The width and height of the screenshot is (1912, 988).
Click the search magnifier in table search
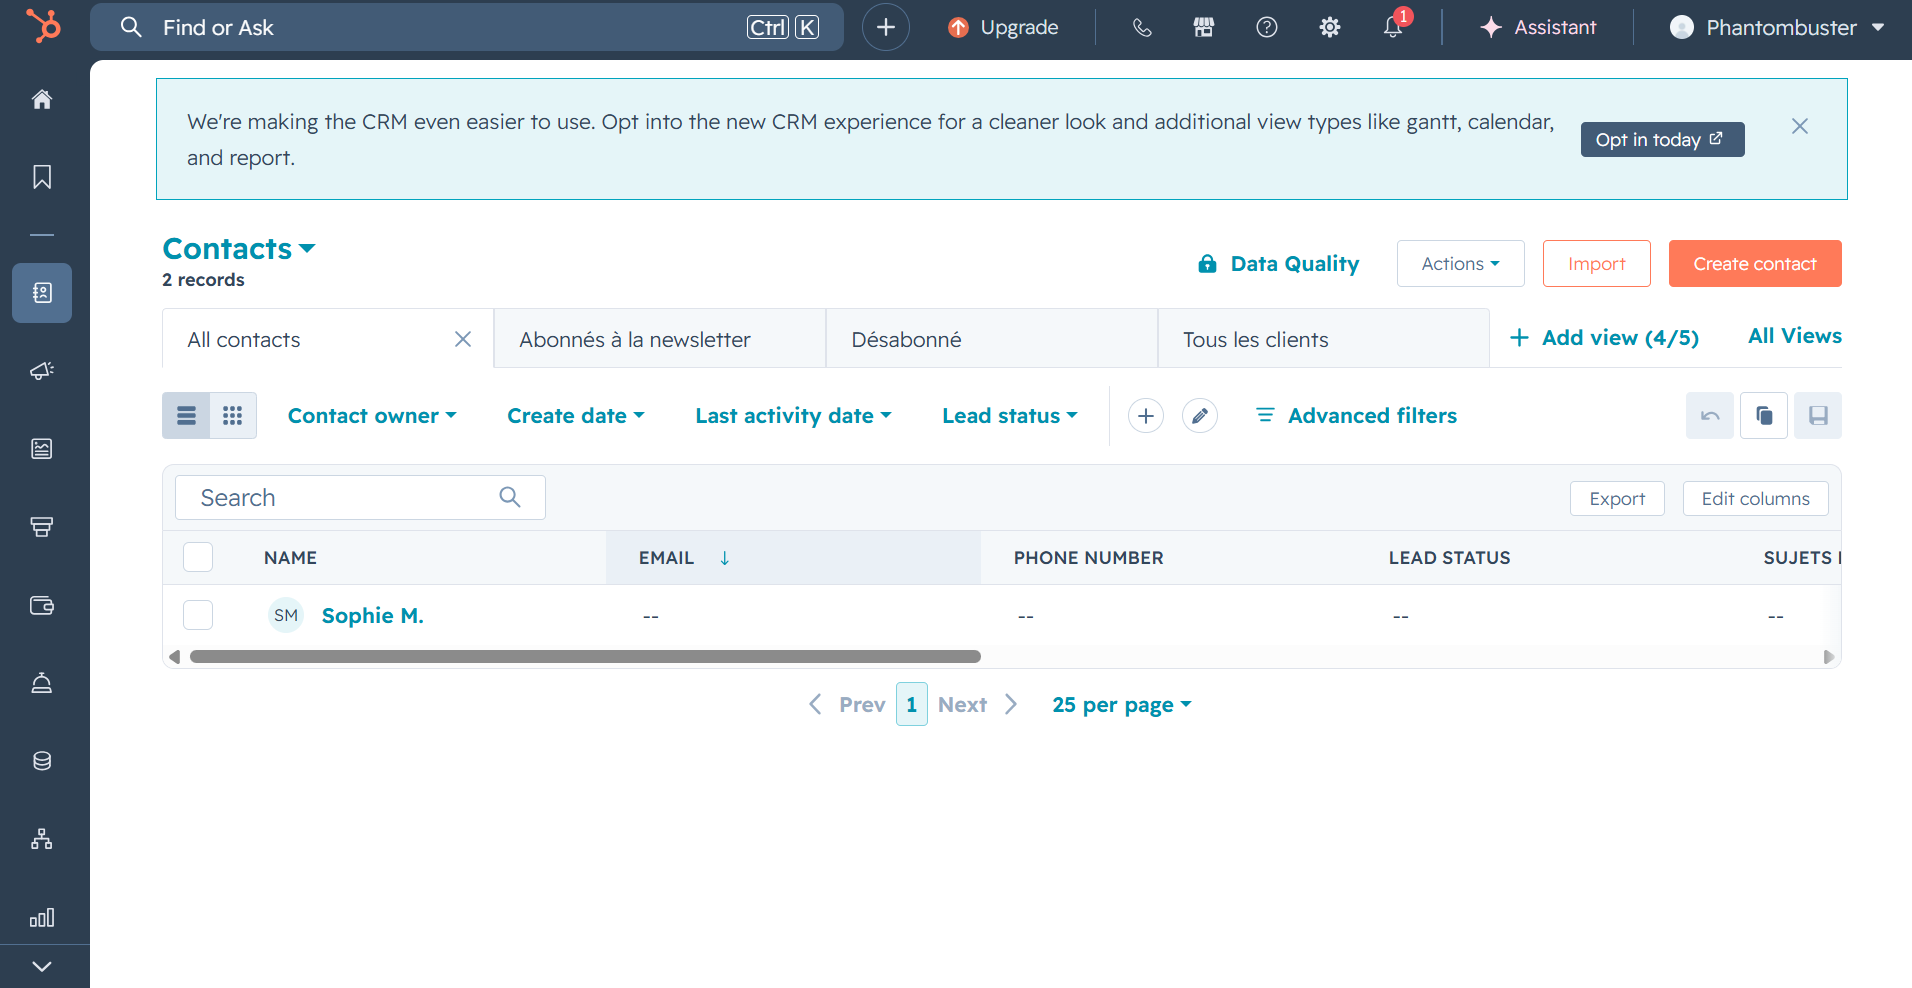click(510, 497)
